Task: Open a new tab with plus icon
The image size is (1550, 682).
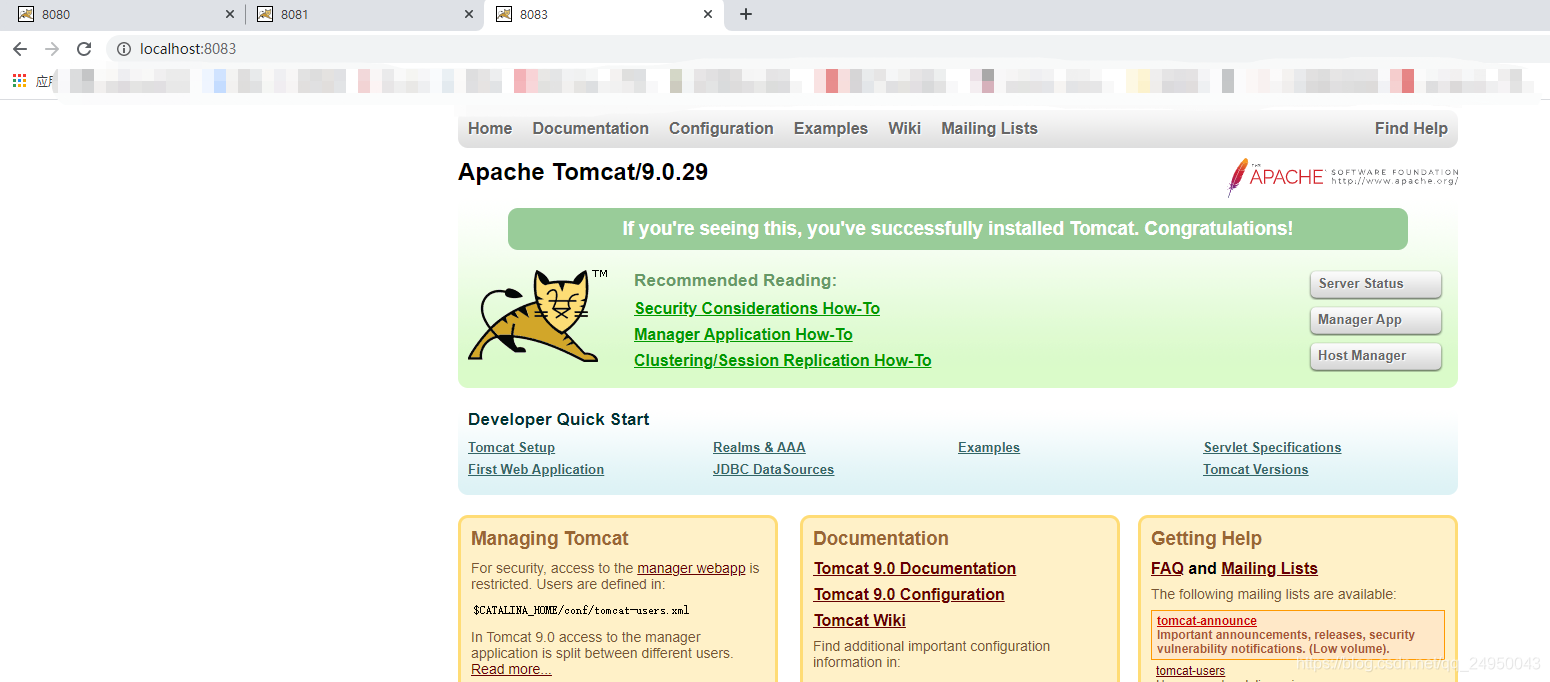Action: (745, 14)
